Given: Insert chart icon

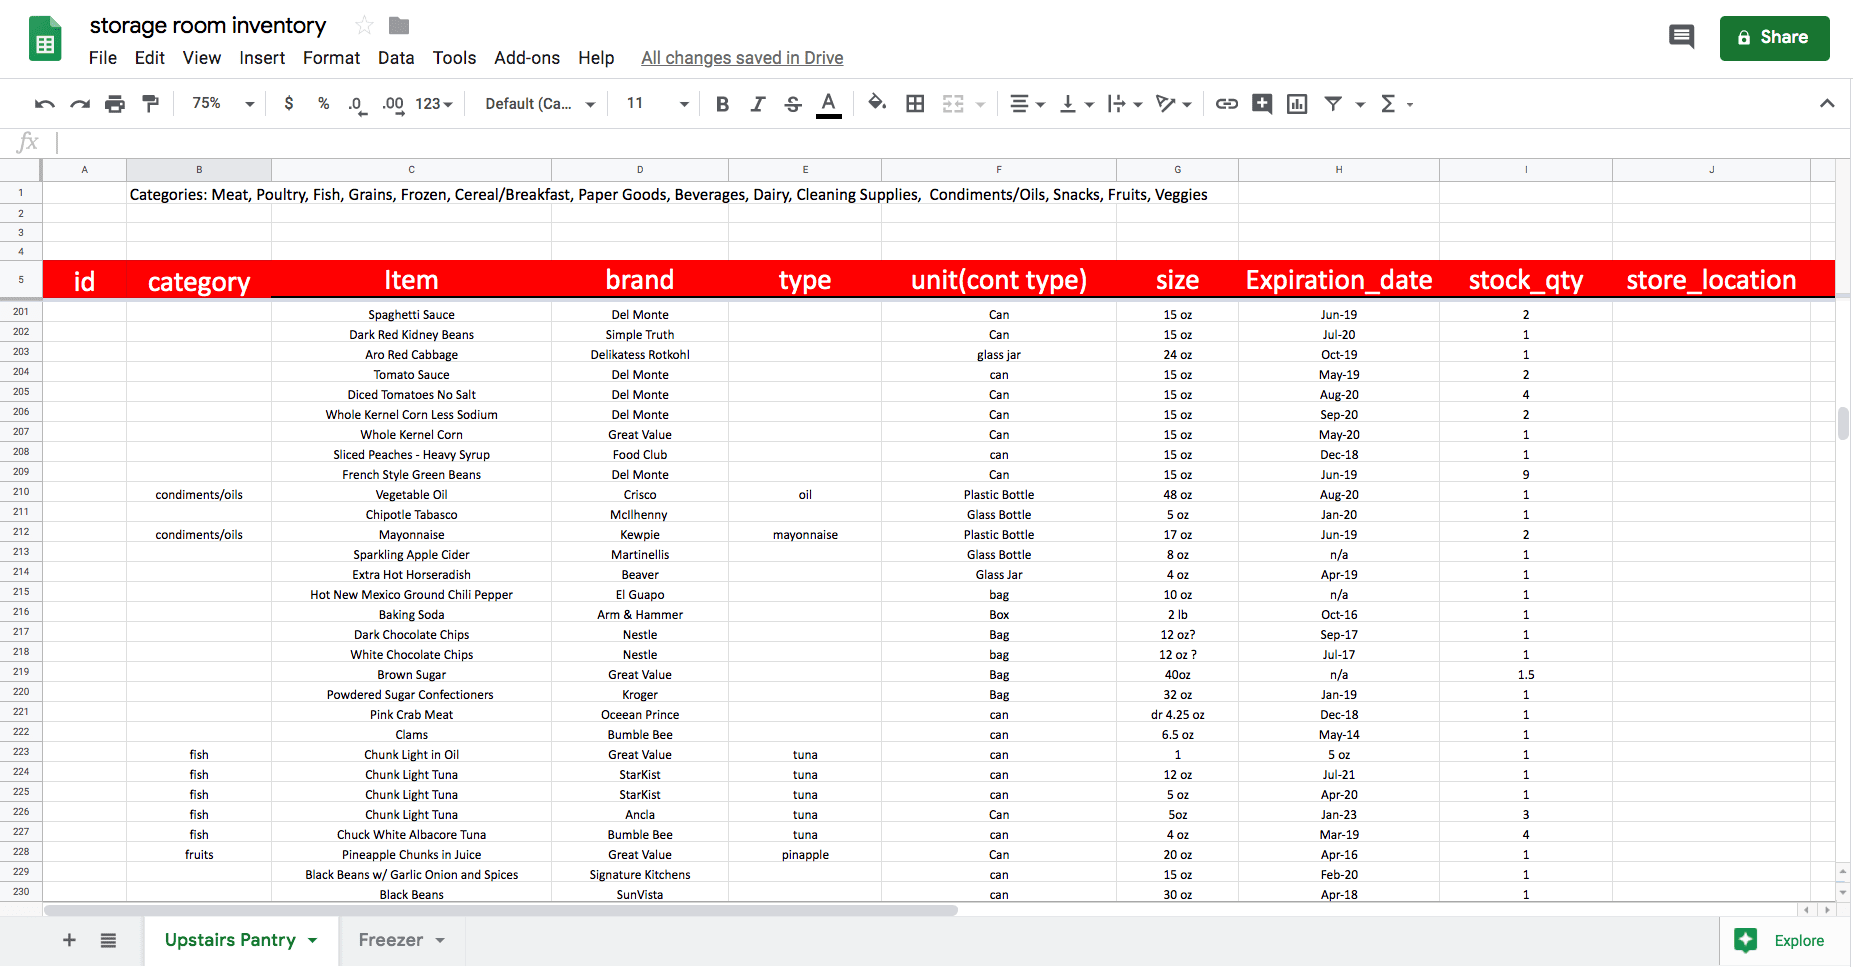Looking at the screenshot, I should point(1297,104).
